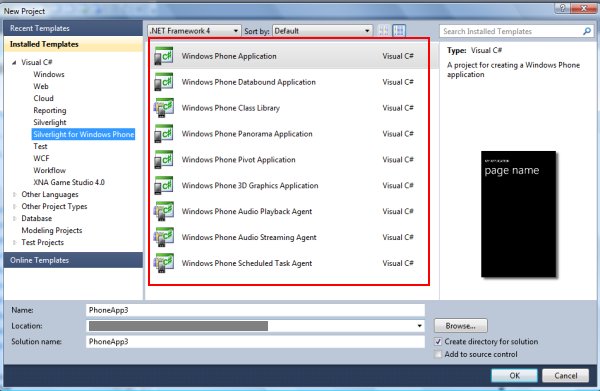
Task: Select Windows Phone Panorama Application text
Action: (247, 134)
